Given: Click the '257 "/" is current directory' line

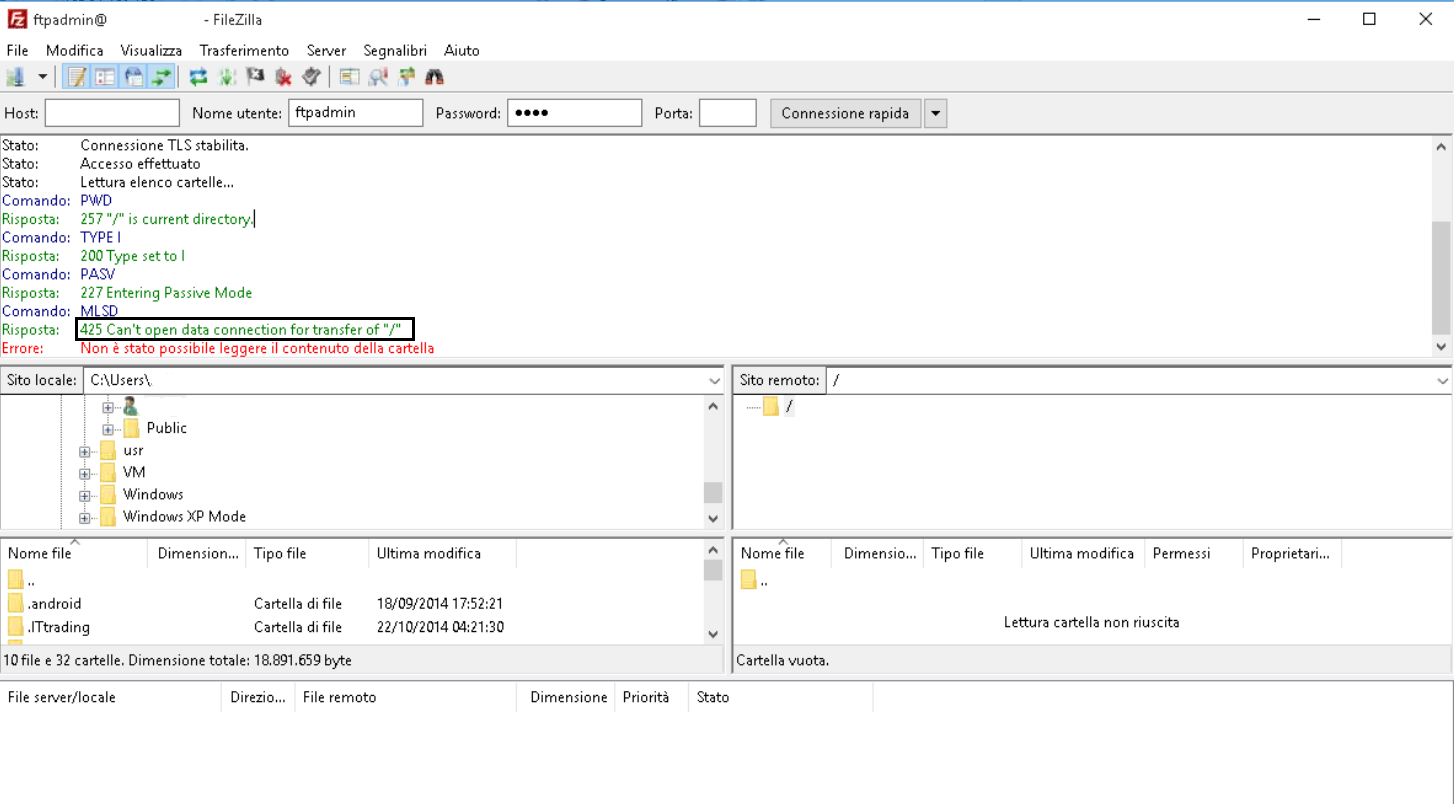Looking at the screenshot, I should coord(166,219).
